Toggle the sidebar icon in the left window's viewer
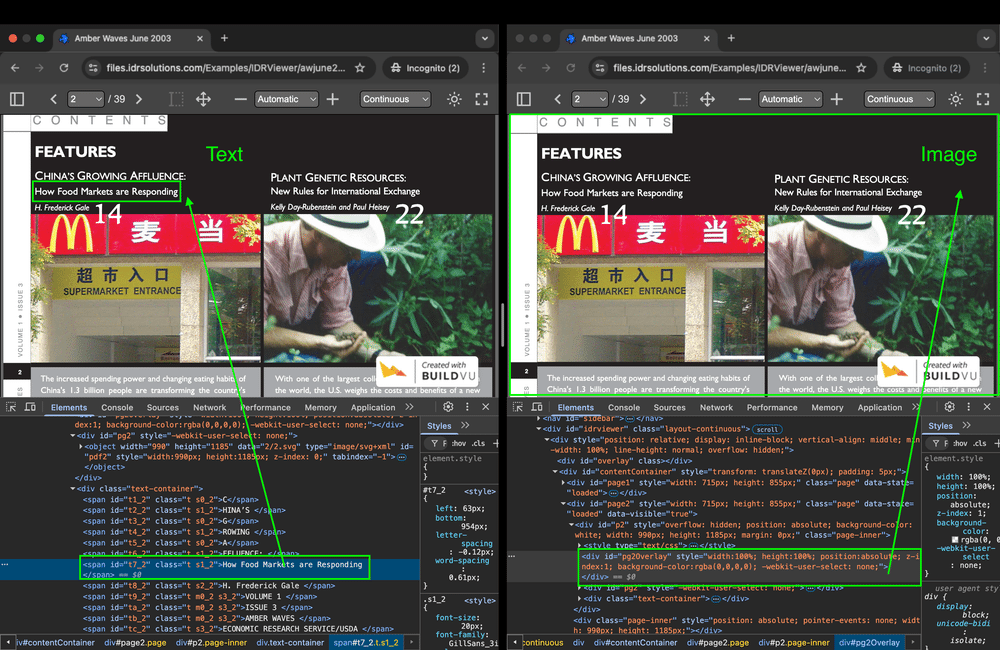This screenshot has height=650, width=1000. (17, 99)
